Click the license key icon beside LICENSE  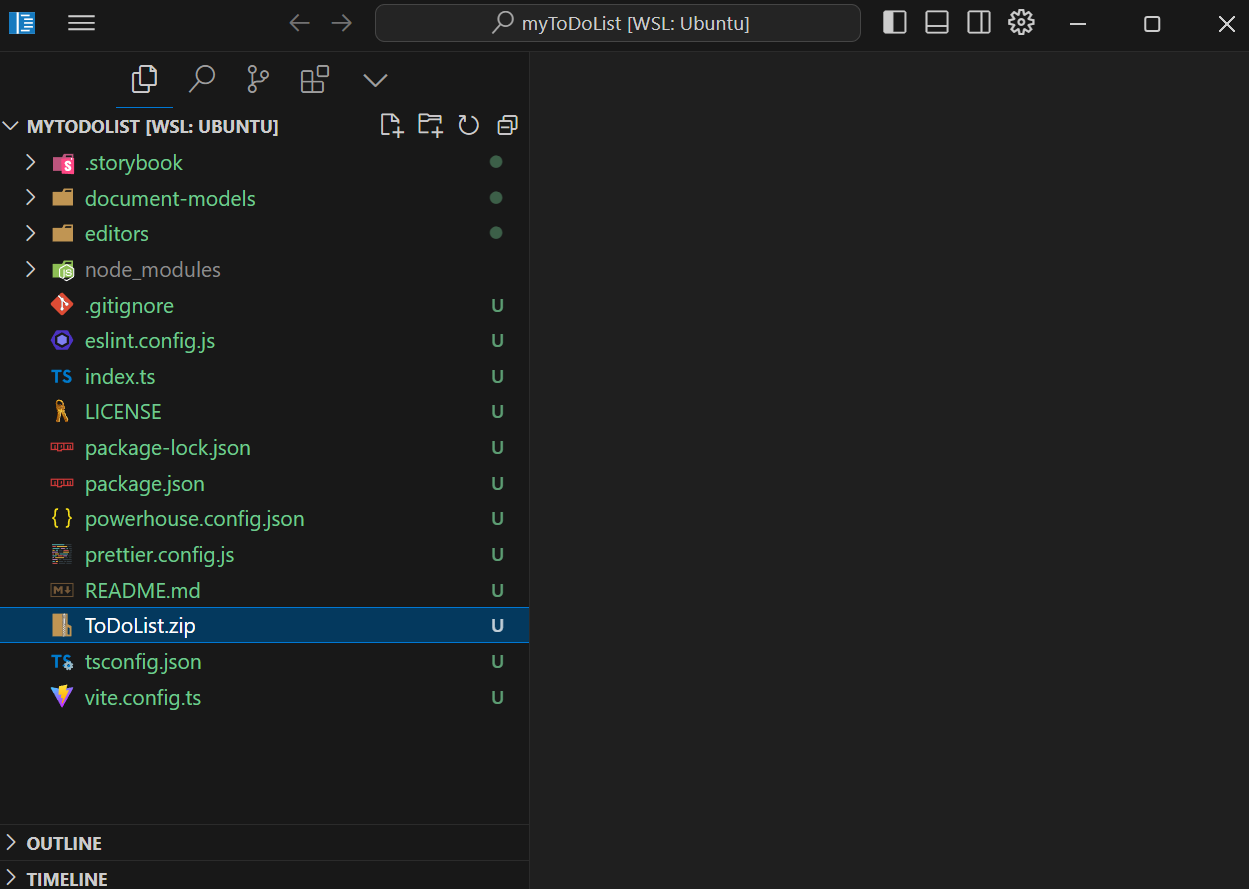(x=62, y=411)
